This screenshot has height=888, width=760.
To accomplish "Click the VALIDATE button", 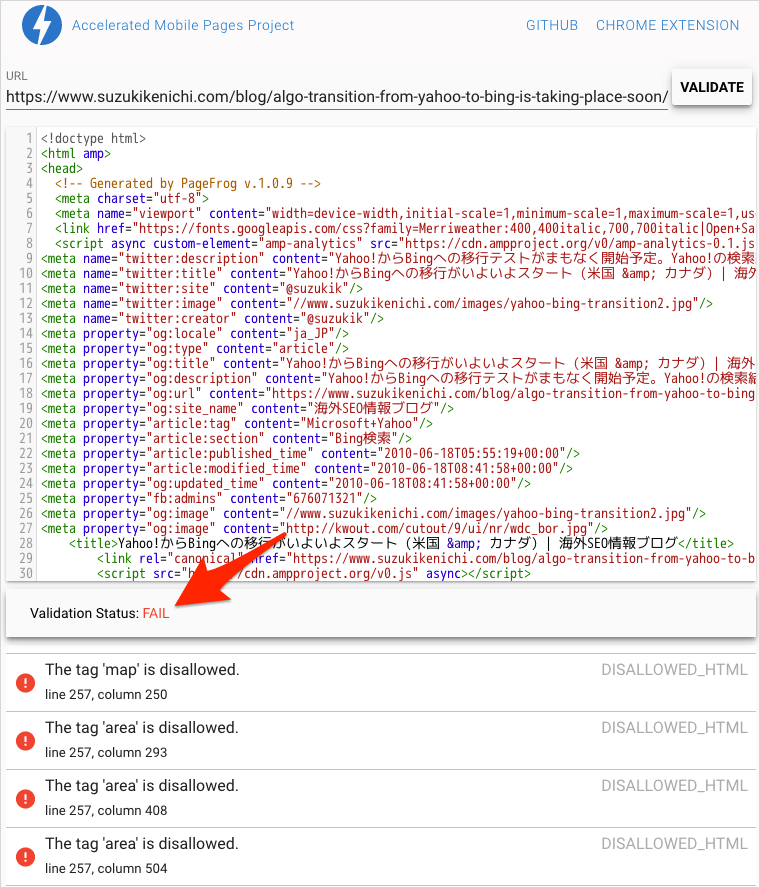I will tap(712, 87).
